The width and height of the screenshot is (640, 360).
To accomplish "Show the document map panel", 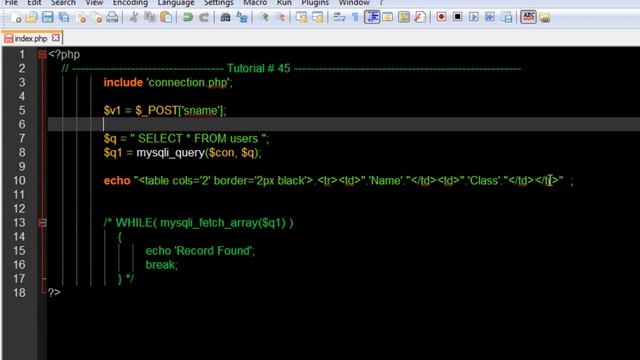I will click(404, 18).
